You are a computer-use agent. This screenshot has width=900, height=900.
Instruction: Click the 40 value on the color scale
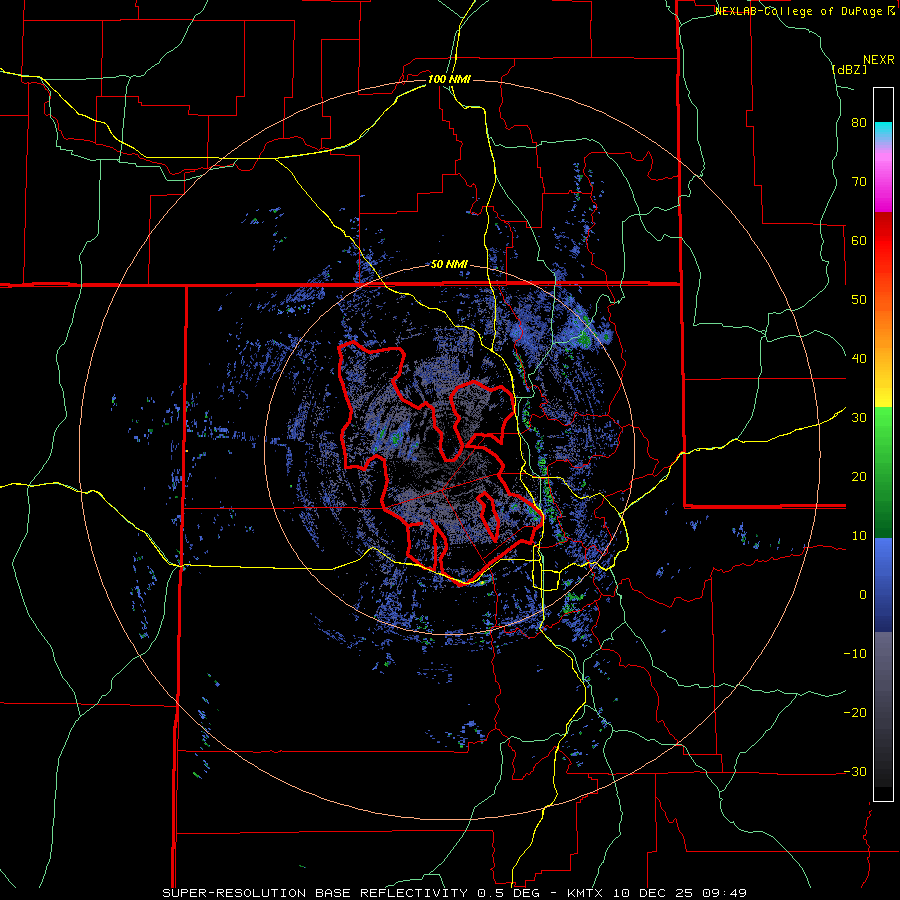point(859,359)
